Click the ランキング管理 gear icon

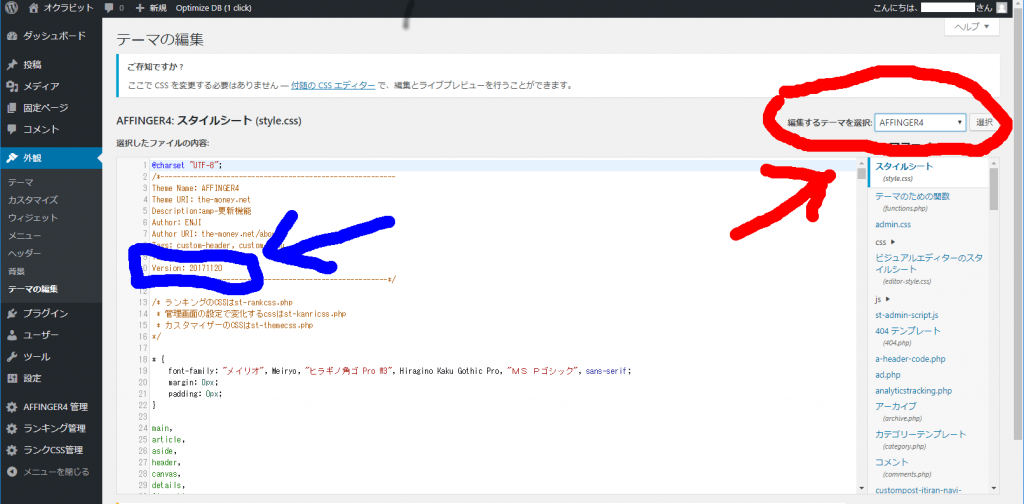click(x=12, y=429)
